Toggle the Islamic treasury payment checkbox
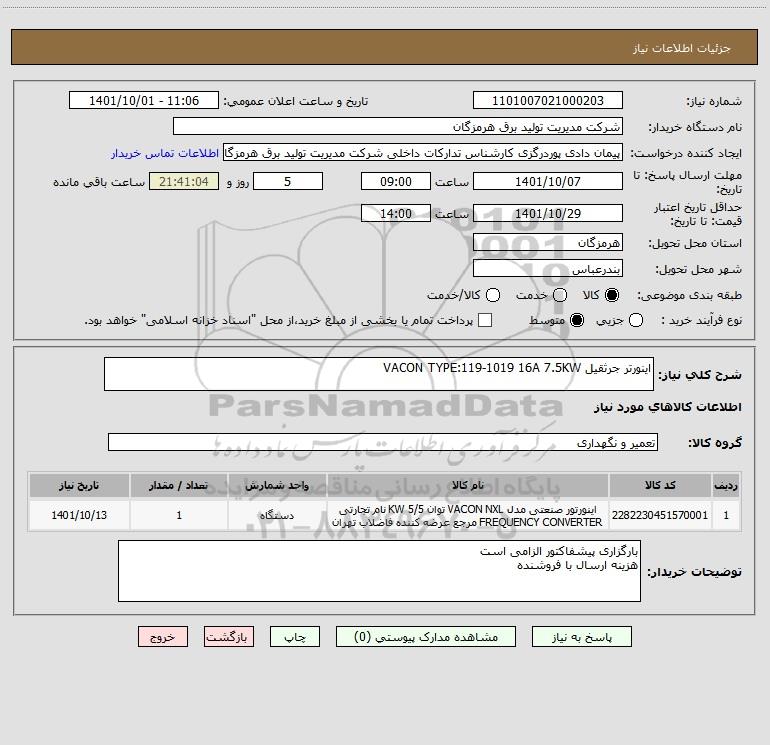 click(x=485, y=320)
